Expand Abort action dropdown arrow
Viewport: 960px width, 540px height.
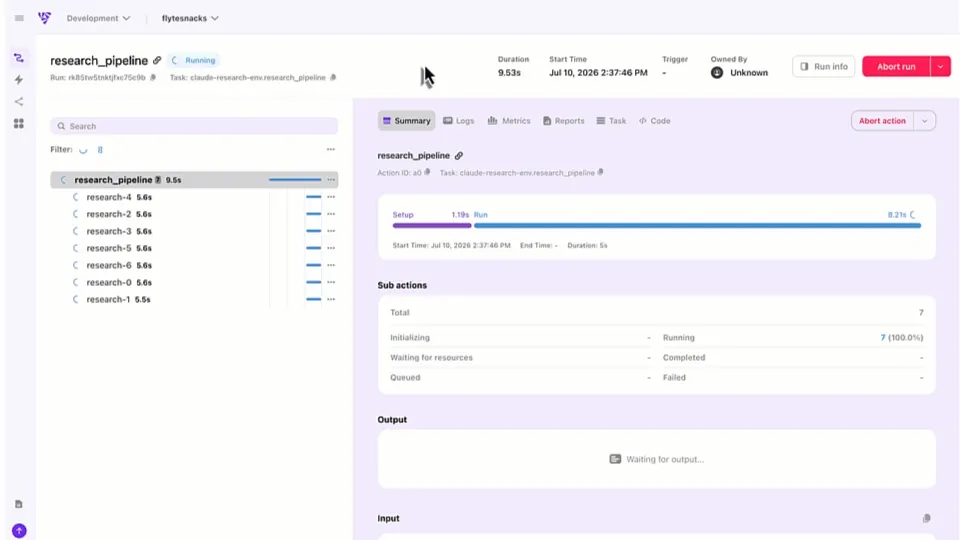924,121
